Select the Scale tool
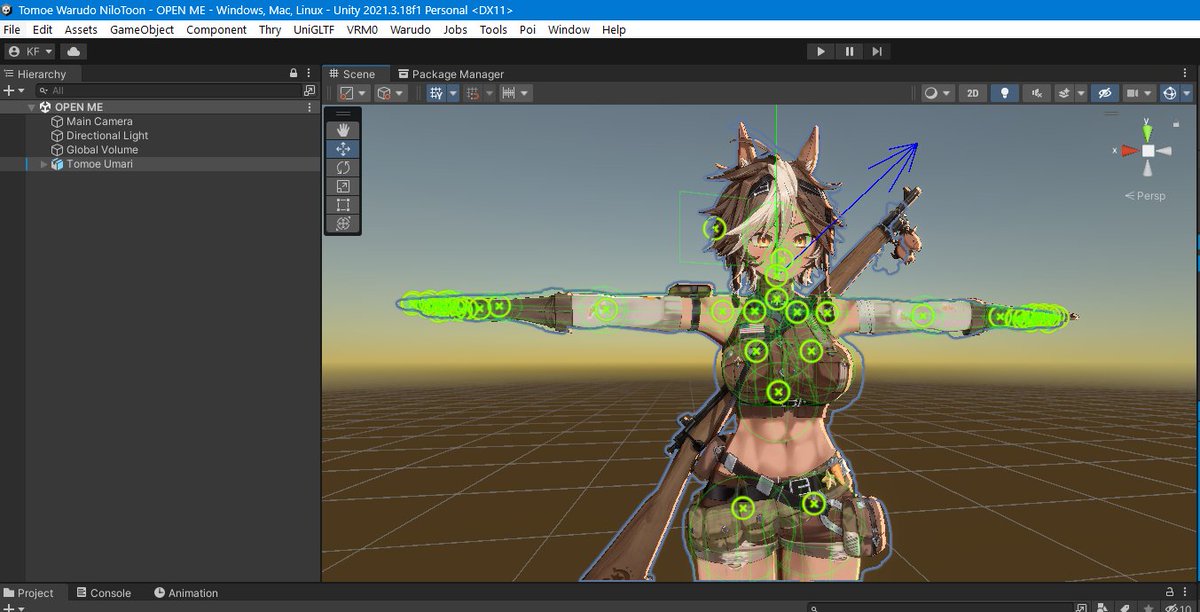This screenshot has width=1200, height=612. pos(343,186)
